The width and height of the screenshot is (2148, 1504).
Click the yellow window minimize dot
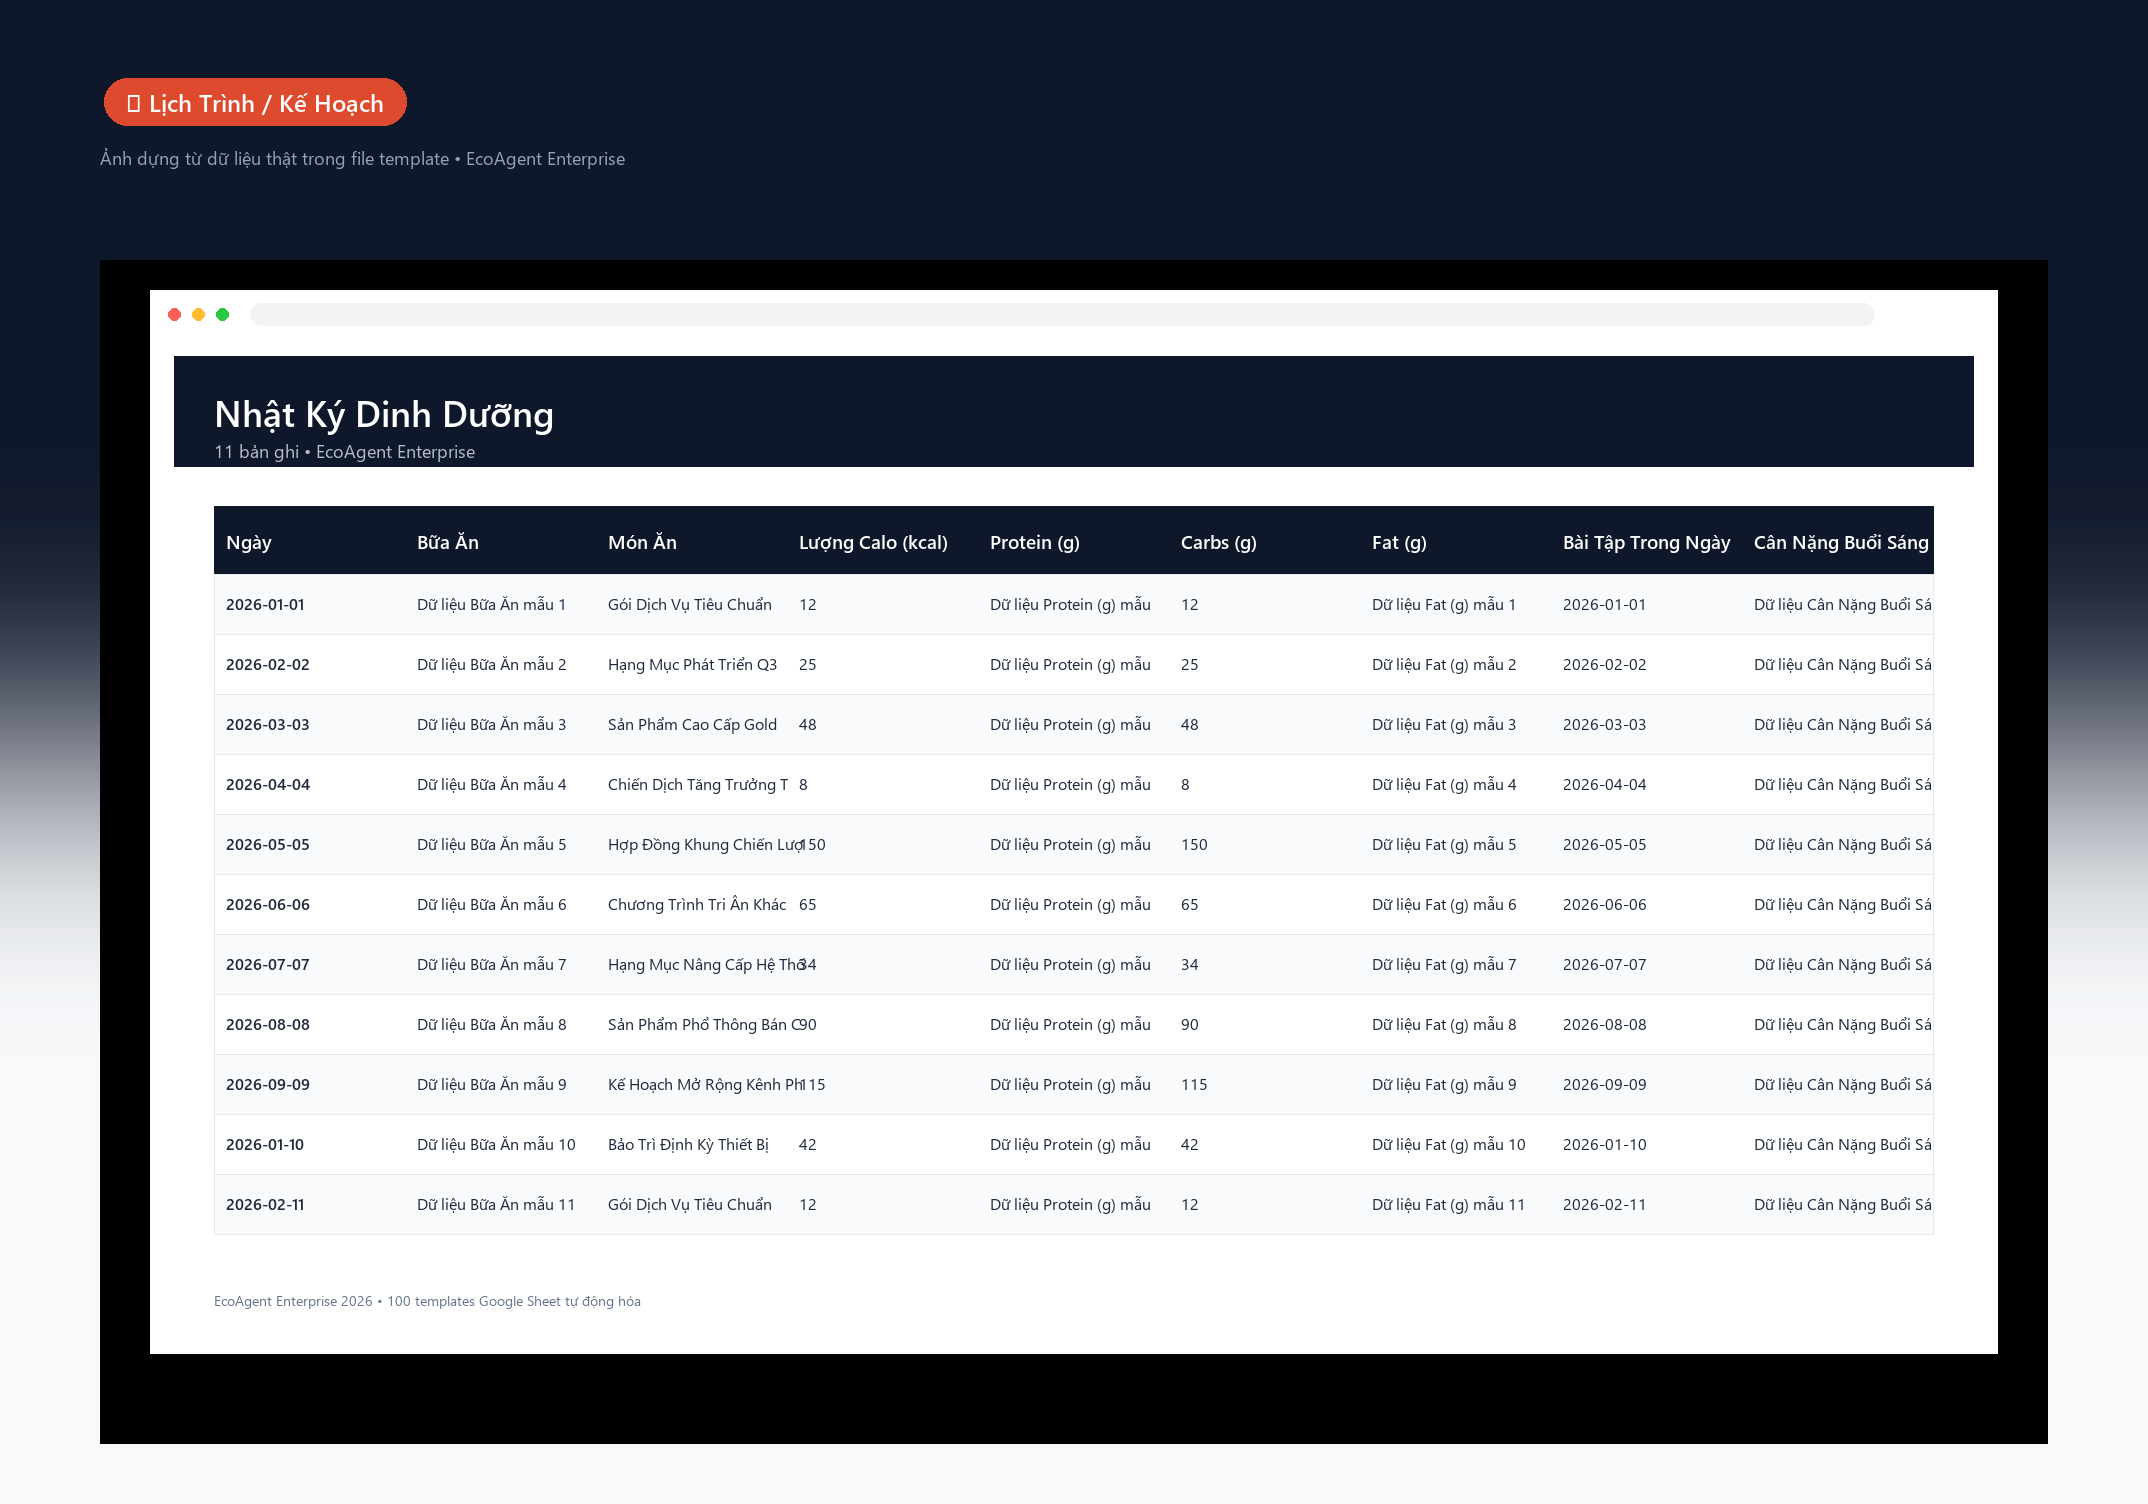click(199, 315)
